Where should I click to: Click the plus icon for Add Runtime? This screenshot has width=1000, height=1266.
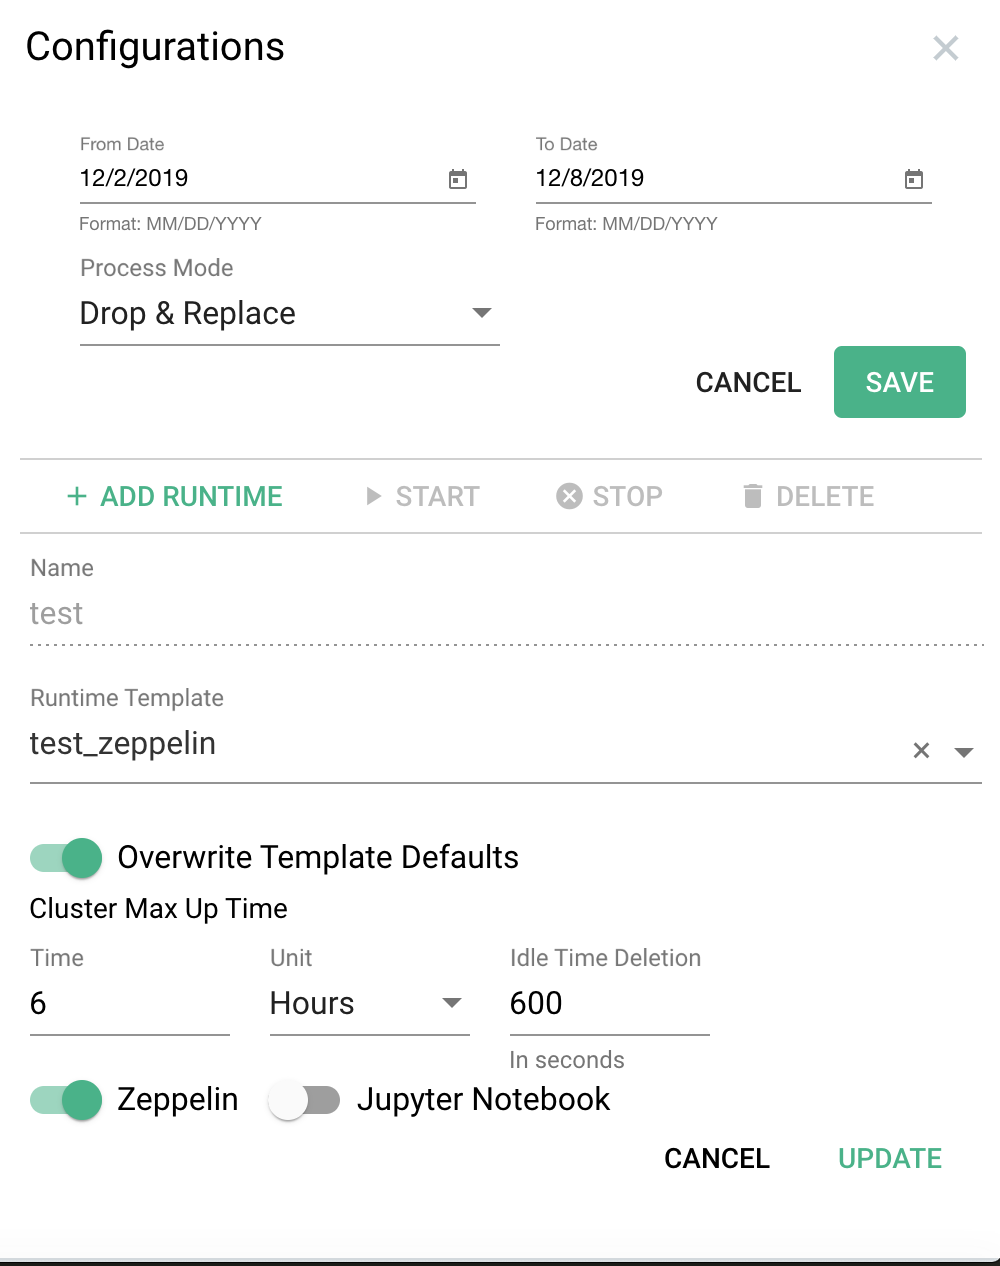(77, 496)
